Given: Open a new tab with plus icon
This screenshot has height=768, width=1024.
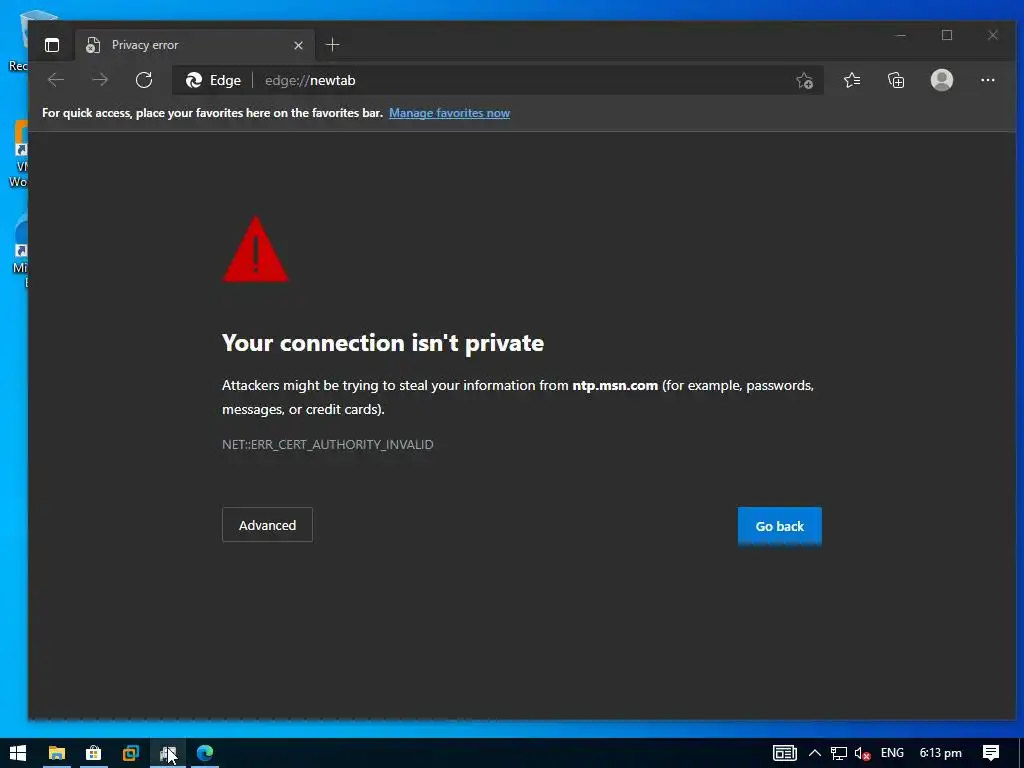Looking at the screenshot, I should (332, 44).
